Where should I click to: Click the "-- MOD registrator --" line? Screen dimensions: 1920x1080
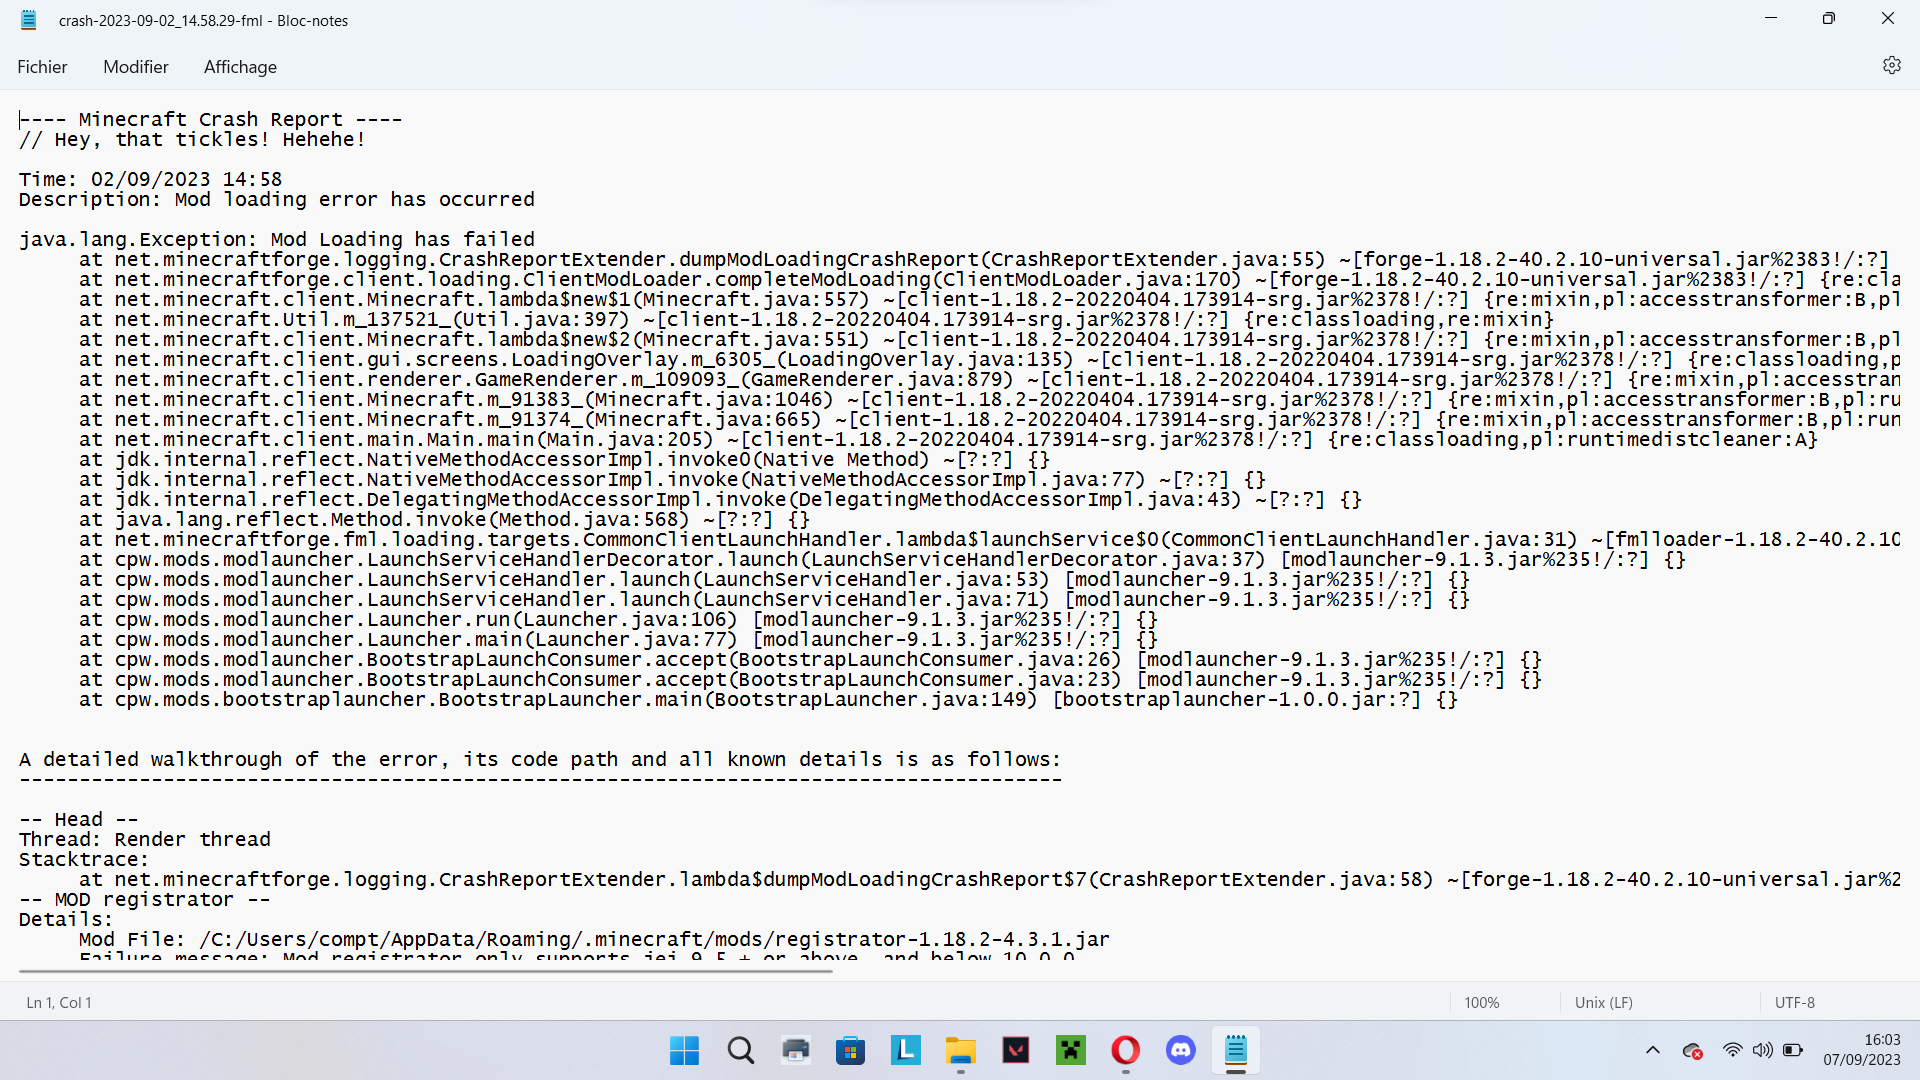145,900
